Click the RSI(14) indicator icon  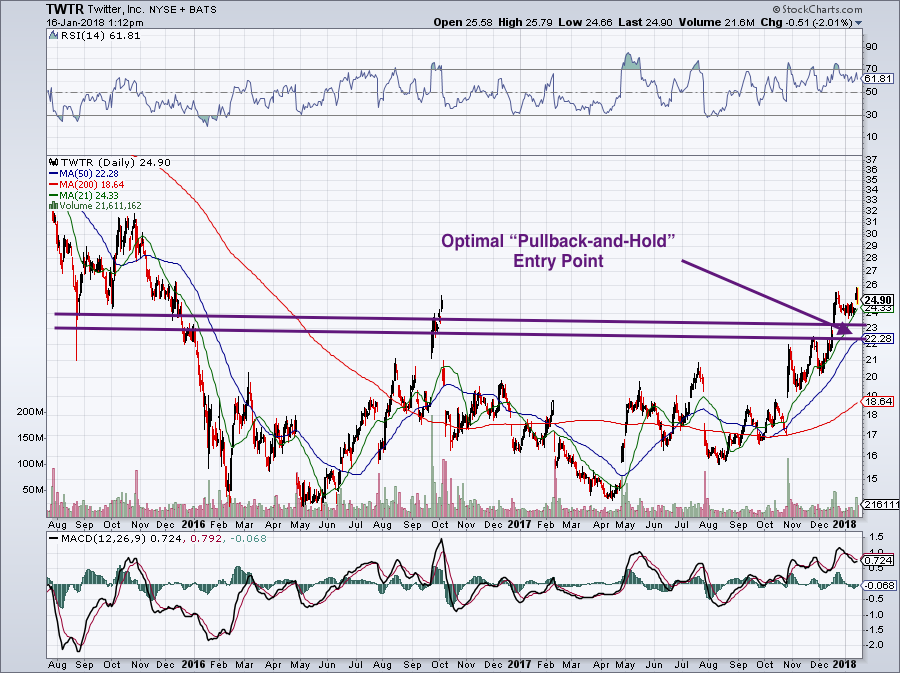tap(53, 36)
